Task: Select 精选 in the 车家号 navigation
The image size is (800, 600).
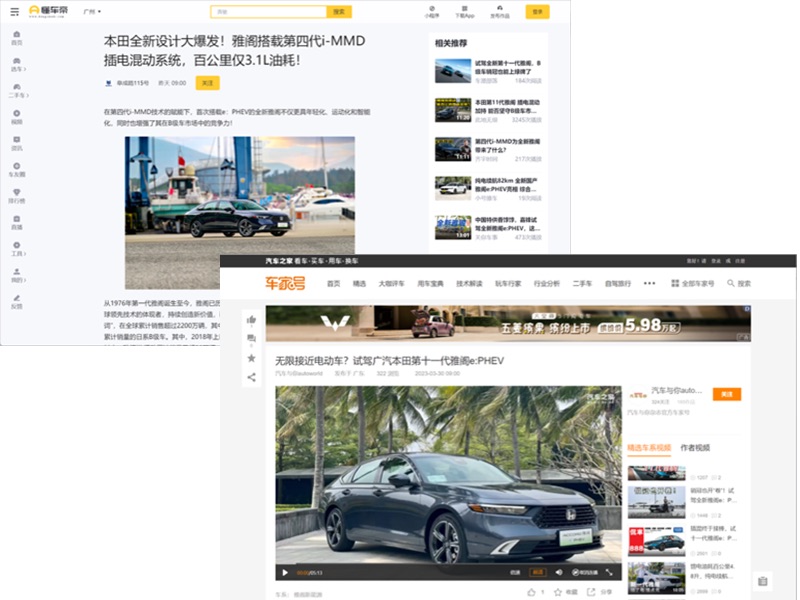Action: click(x=359, y=283)
